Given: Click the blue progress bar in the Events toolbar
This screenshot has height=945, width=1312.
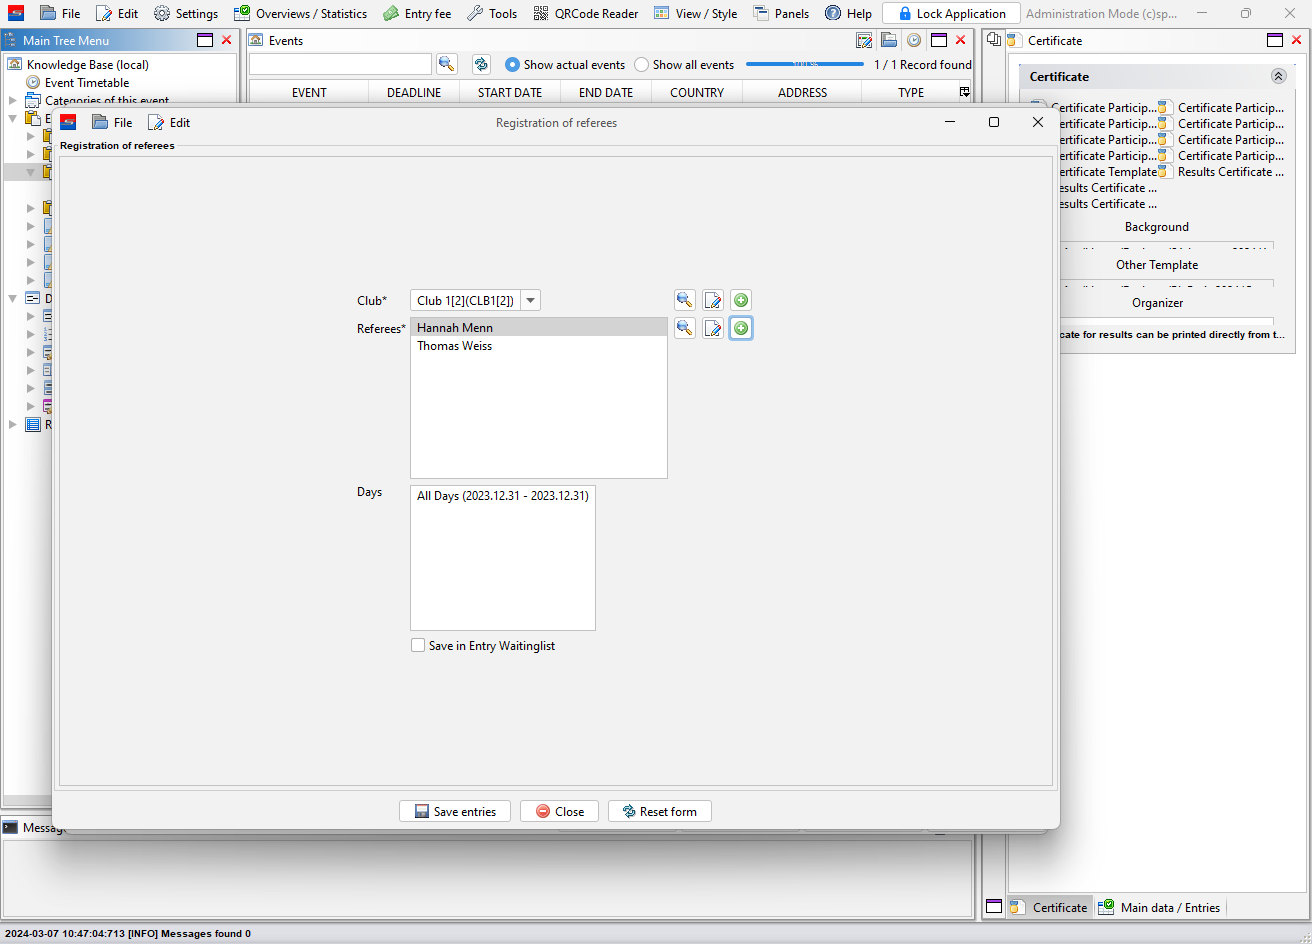Looking at the screenshot, I should tap(805, 64).
